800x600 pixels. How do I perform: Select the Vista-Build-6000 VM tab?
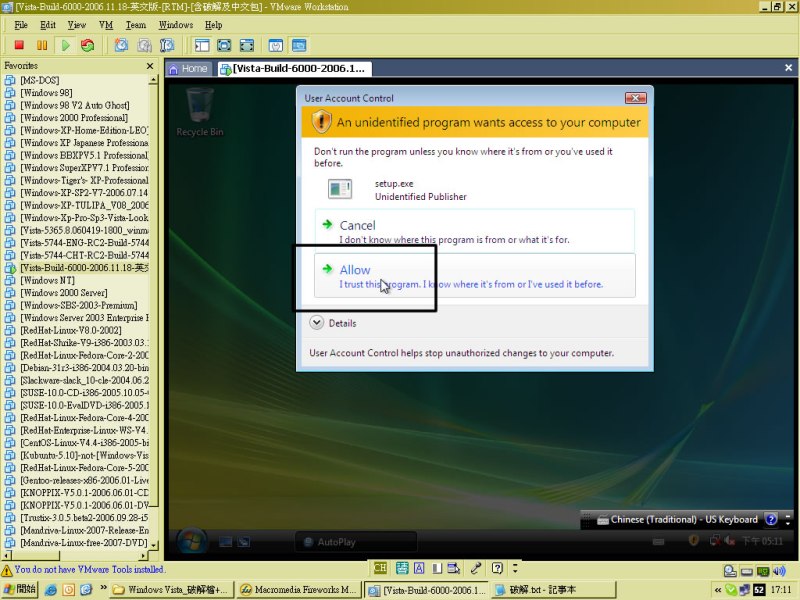(x=294, y=68)
